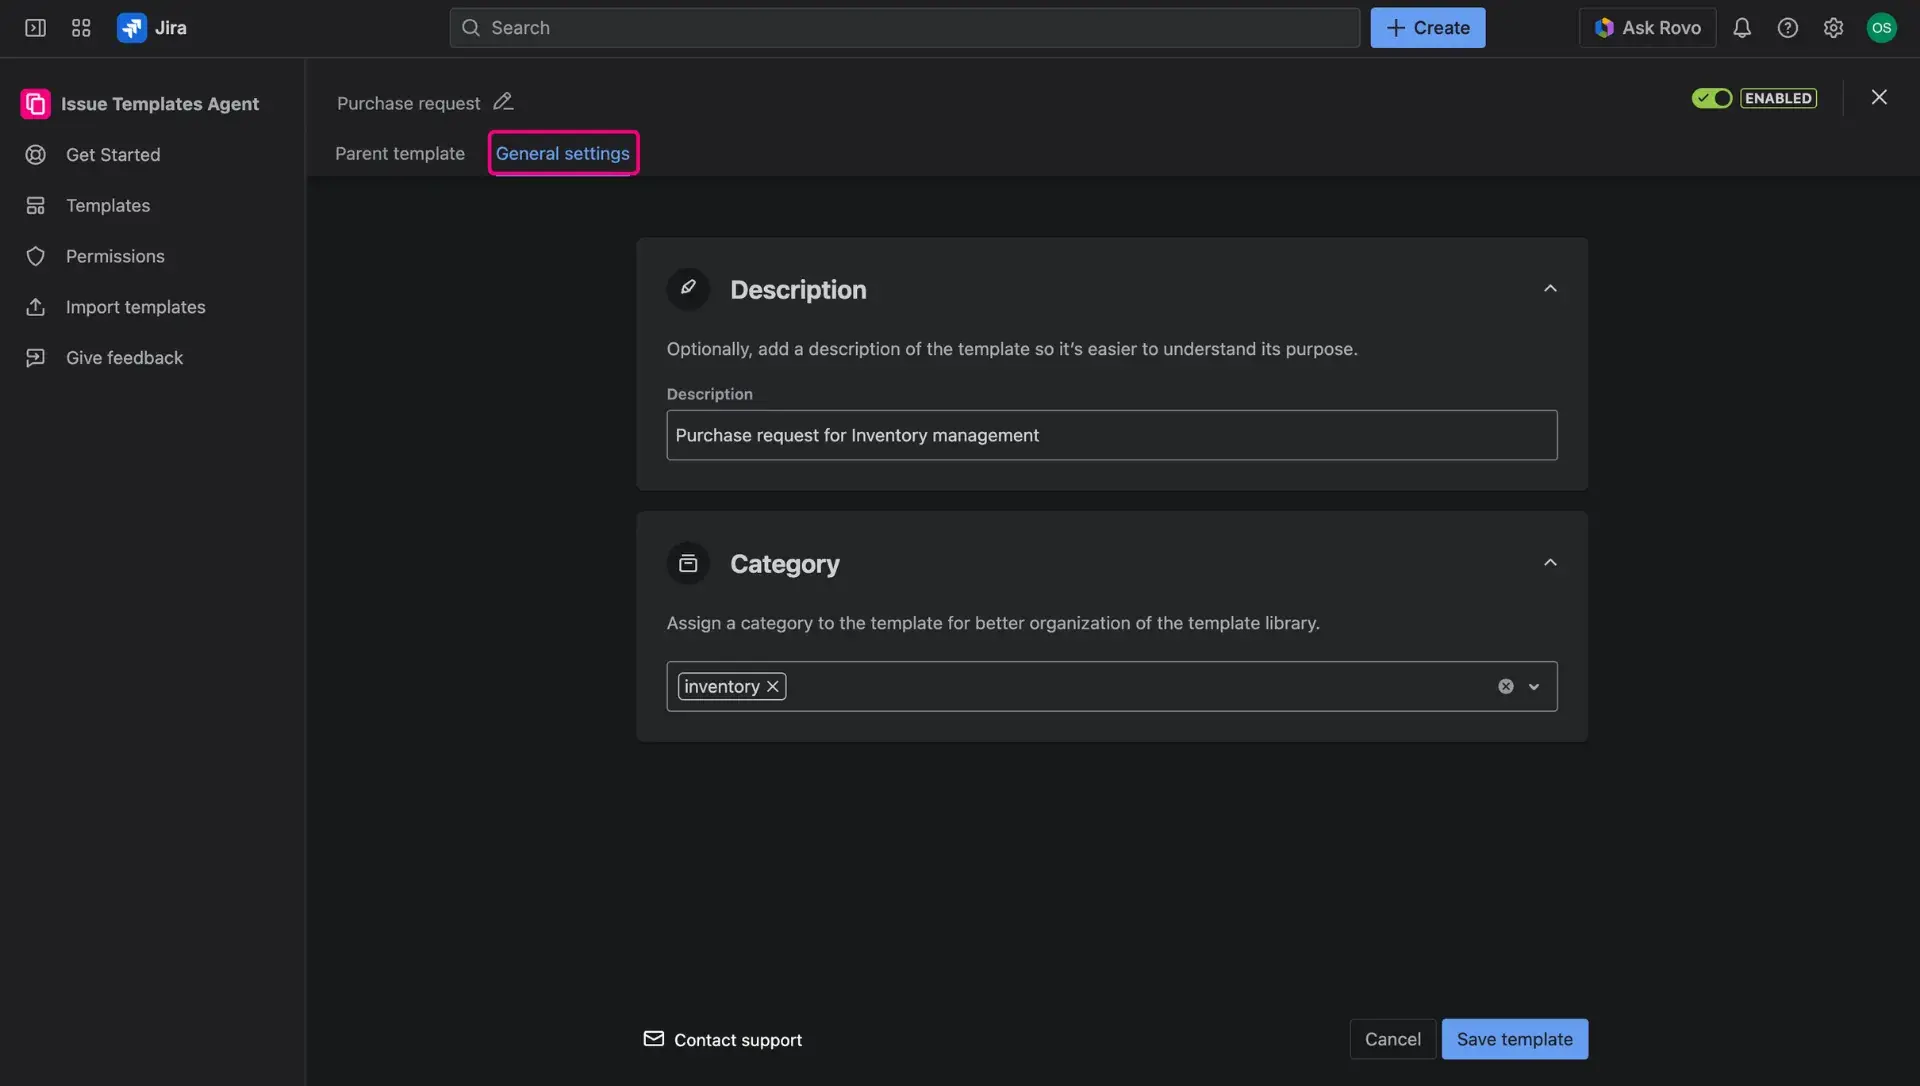Screen dimensions: 1920x1086
Task: Clear all selected categories in the field
Action: (x=1505, y=686)
